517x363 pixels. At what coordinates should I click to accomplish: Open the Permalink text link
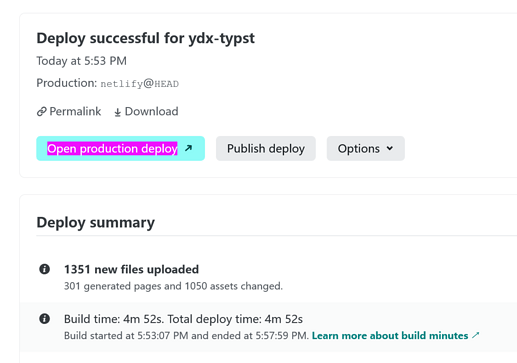coord(75,111)
